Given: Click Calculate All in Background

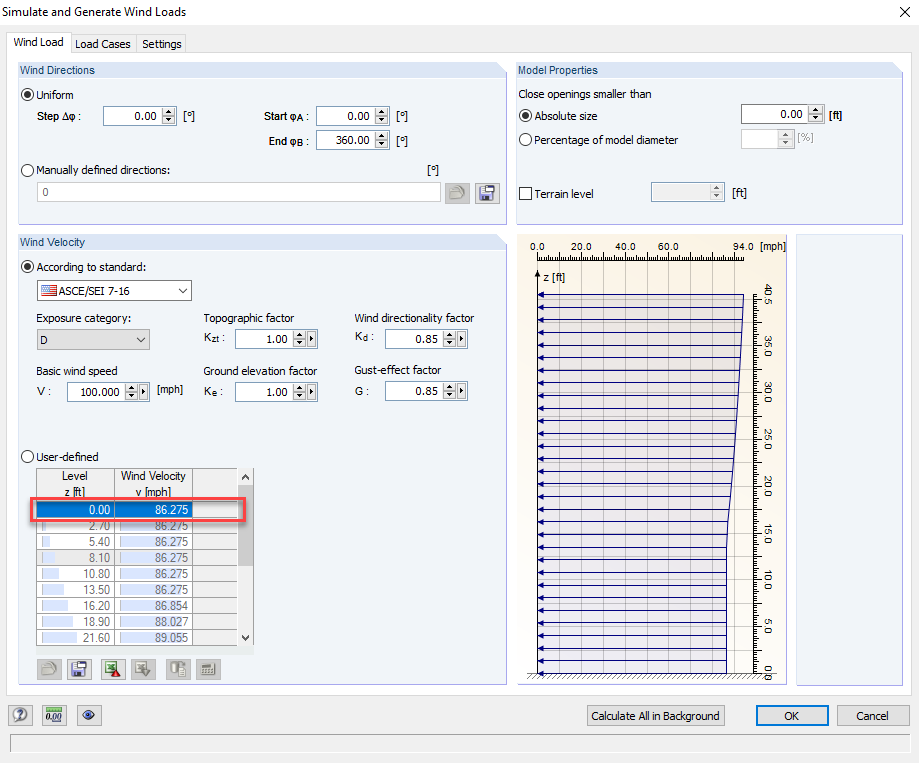Looking at the screenshot, I should (x=655, y=715).
